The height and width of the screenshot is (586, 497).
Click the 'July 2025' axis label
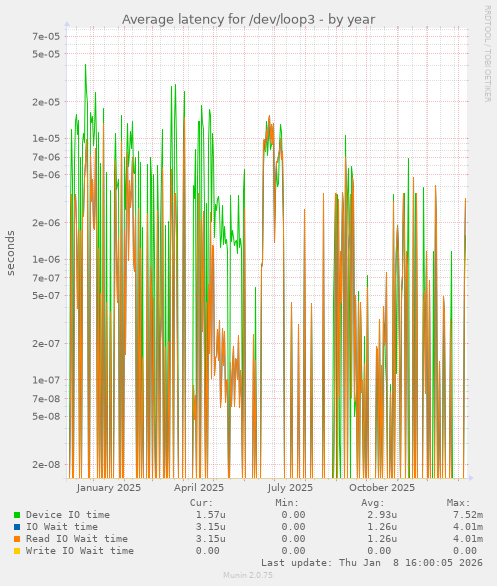pyautogui.click(x=290, y=488)
